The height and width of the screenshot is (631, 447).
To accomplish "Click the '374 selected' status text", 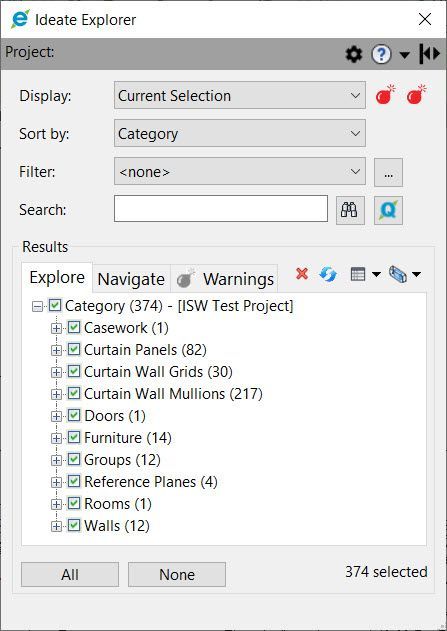I will point(386,572).
